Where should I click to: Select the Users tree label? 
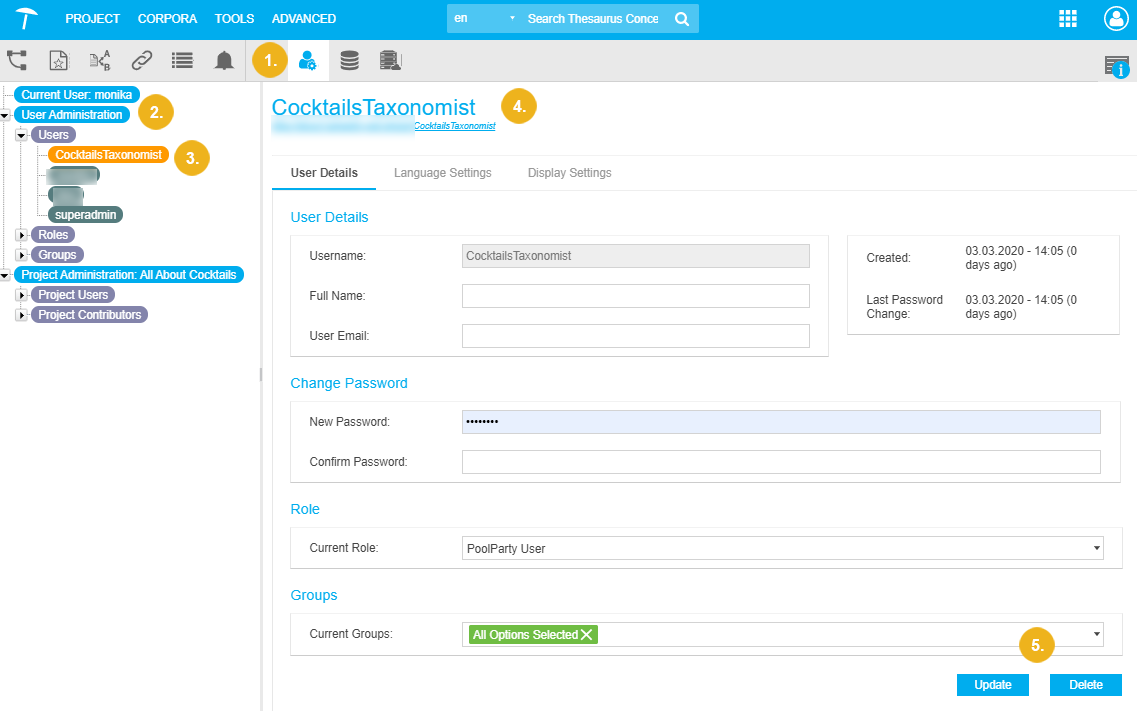click(54, 135)
